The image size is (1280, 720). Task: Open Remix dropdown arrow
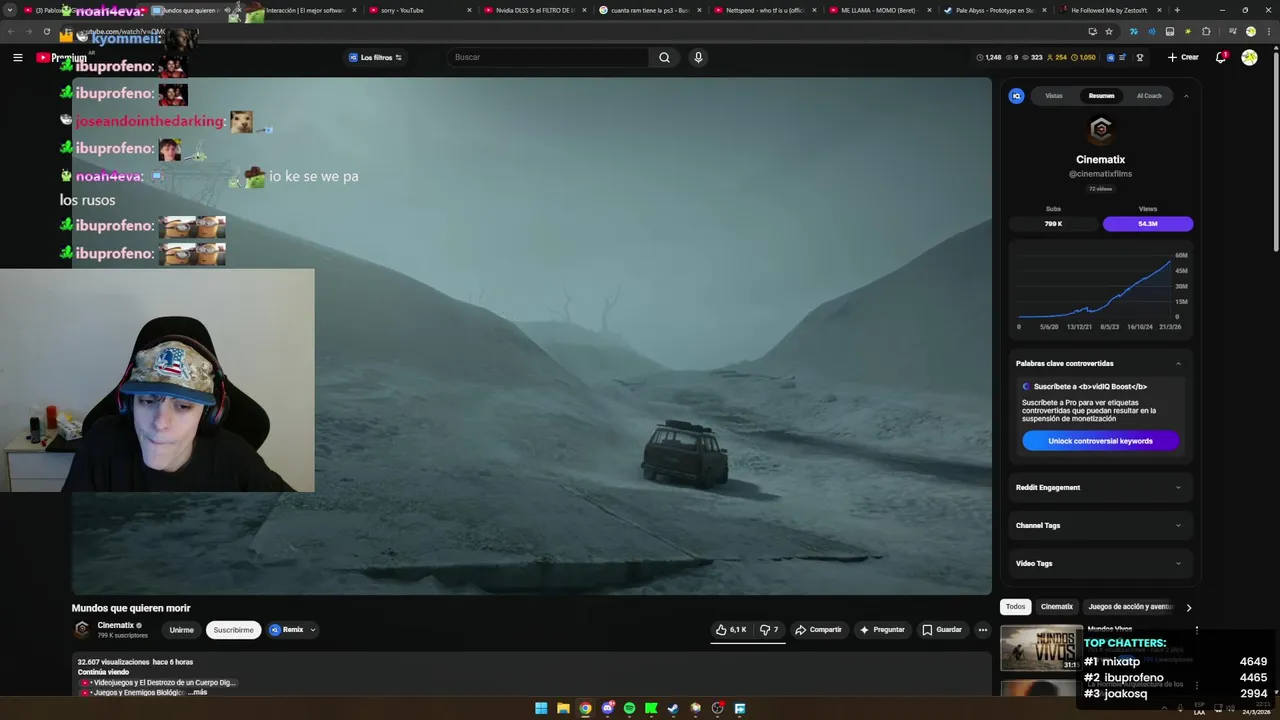coord(313,630)
